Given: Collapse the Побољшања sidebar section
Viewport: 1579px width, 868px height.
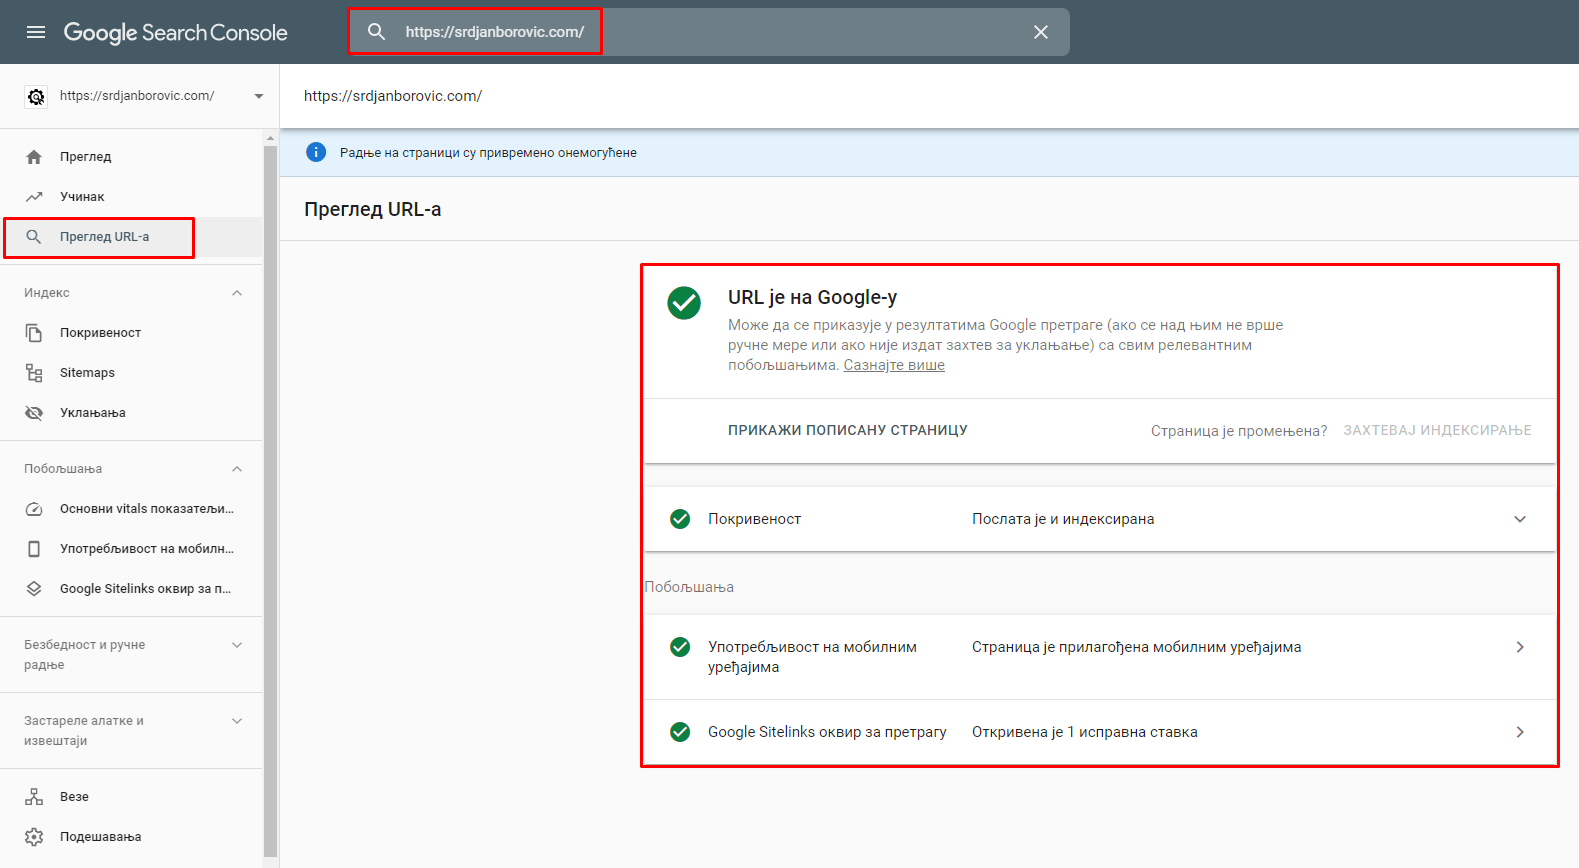Looking at the screenshot, I should pyautogui.click(x=237, y=469).
